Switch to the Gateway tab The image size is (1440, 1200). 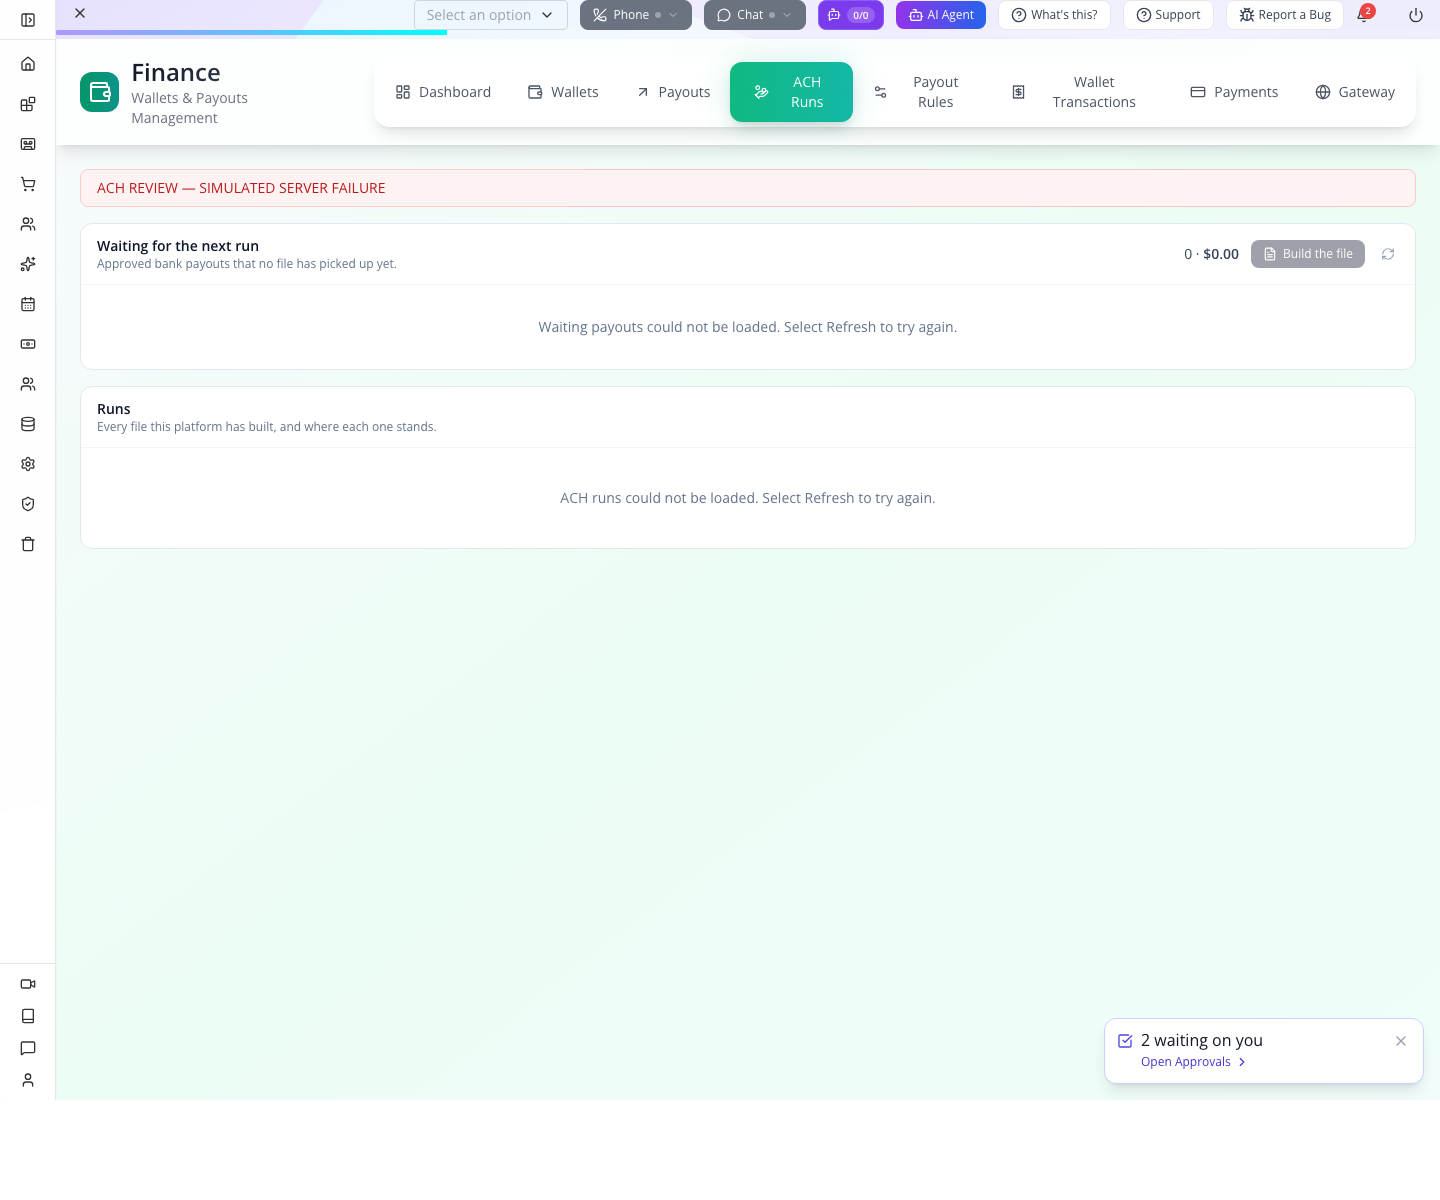[1355, 92]
